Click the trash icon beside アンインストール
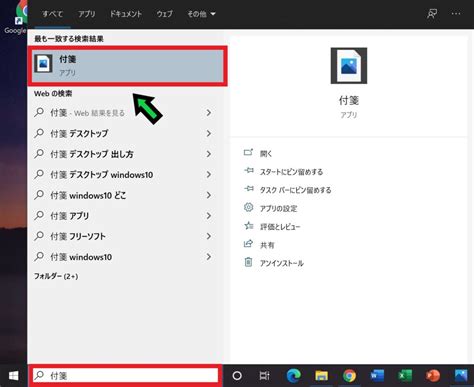This screenshot has width=474, height=387. pyautogui.click(x=248, y=262)
